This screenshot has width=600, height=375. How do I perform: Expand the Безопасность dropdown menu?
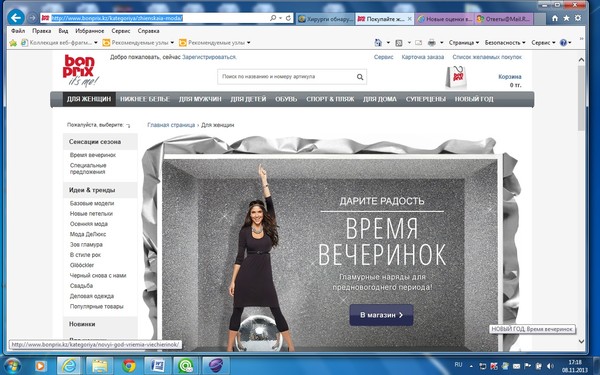point(505,43)
